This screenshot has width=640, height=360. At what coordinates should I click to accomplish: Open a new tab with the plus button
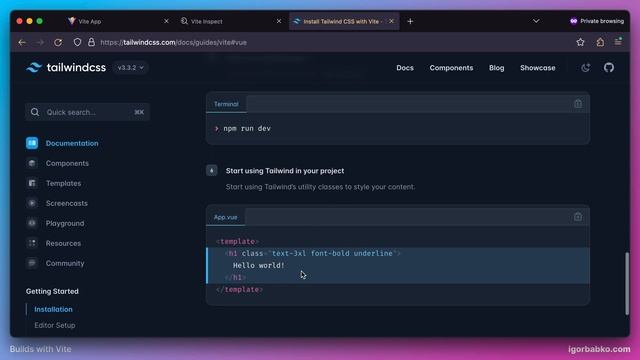[x=410, y=21]
